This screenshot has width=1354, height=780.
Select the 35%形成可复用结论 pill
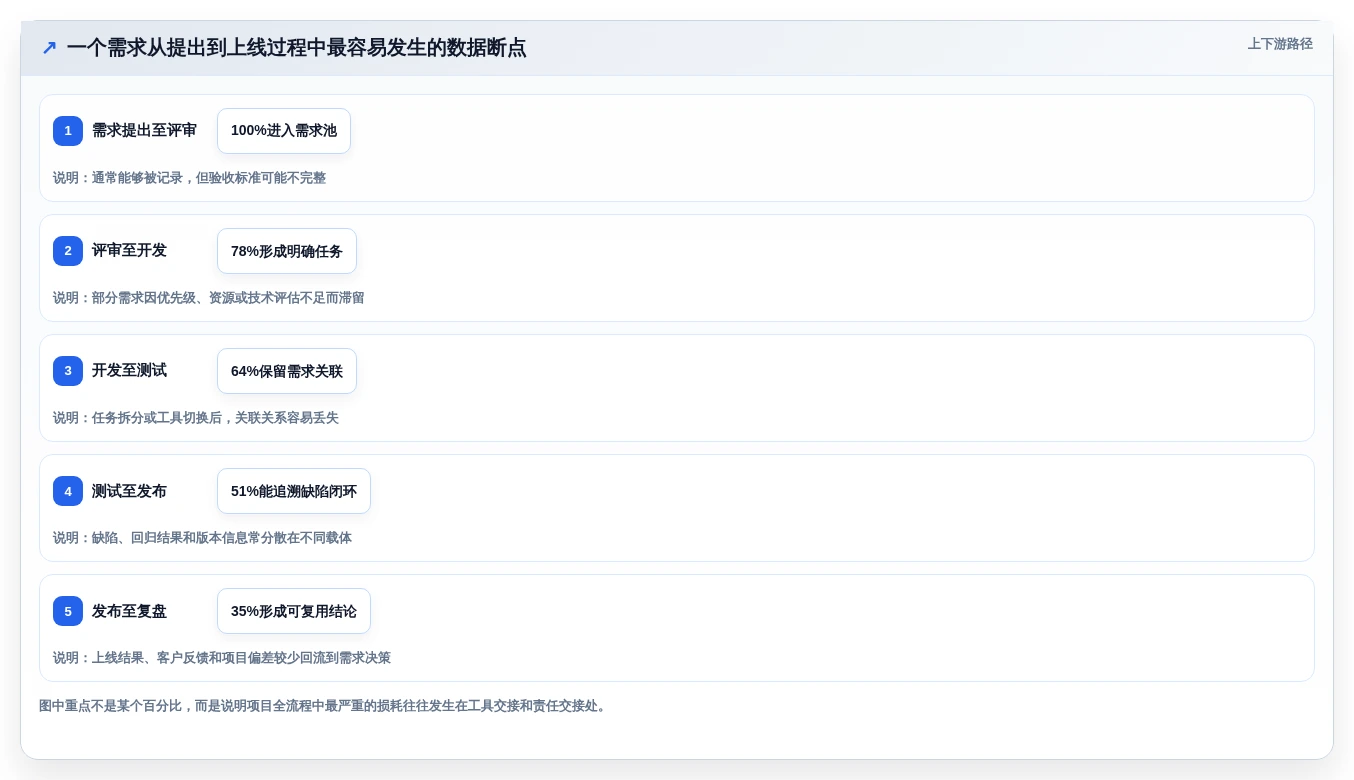click(x=294, y=611)
